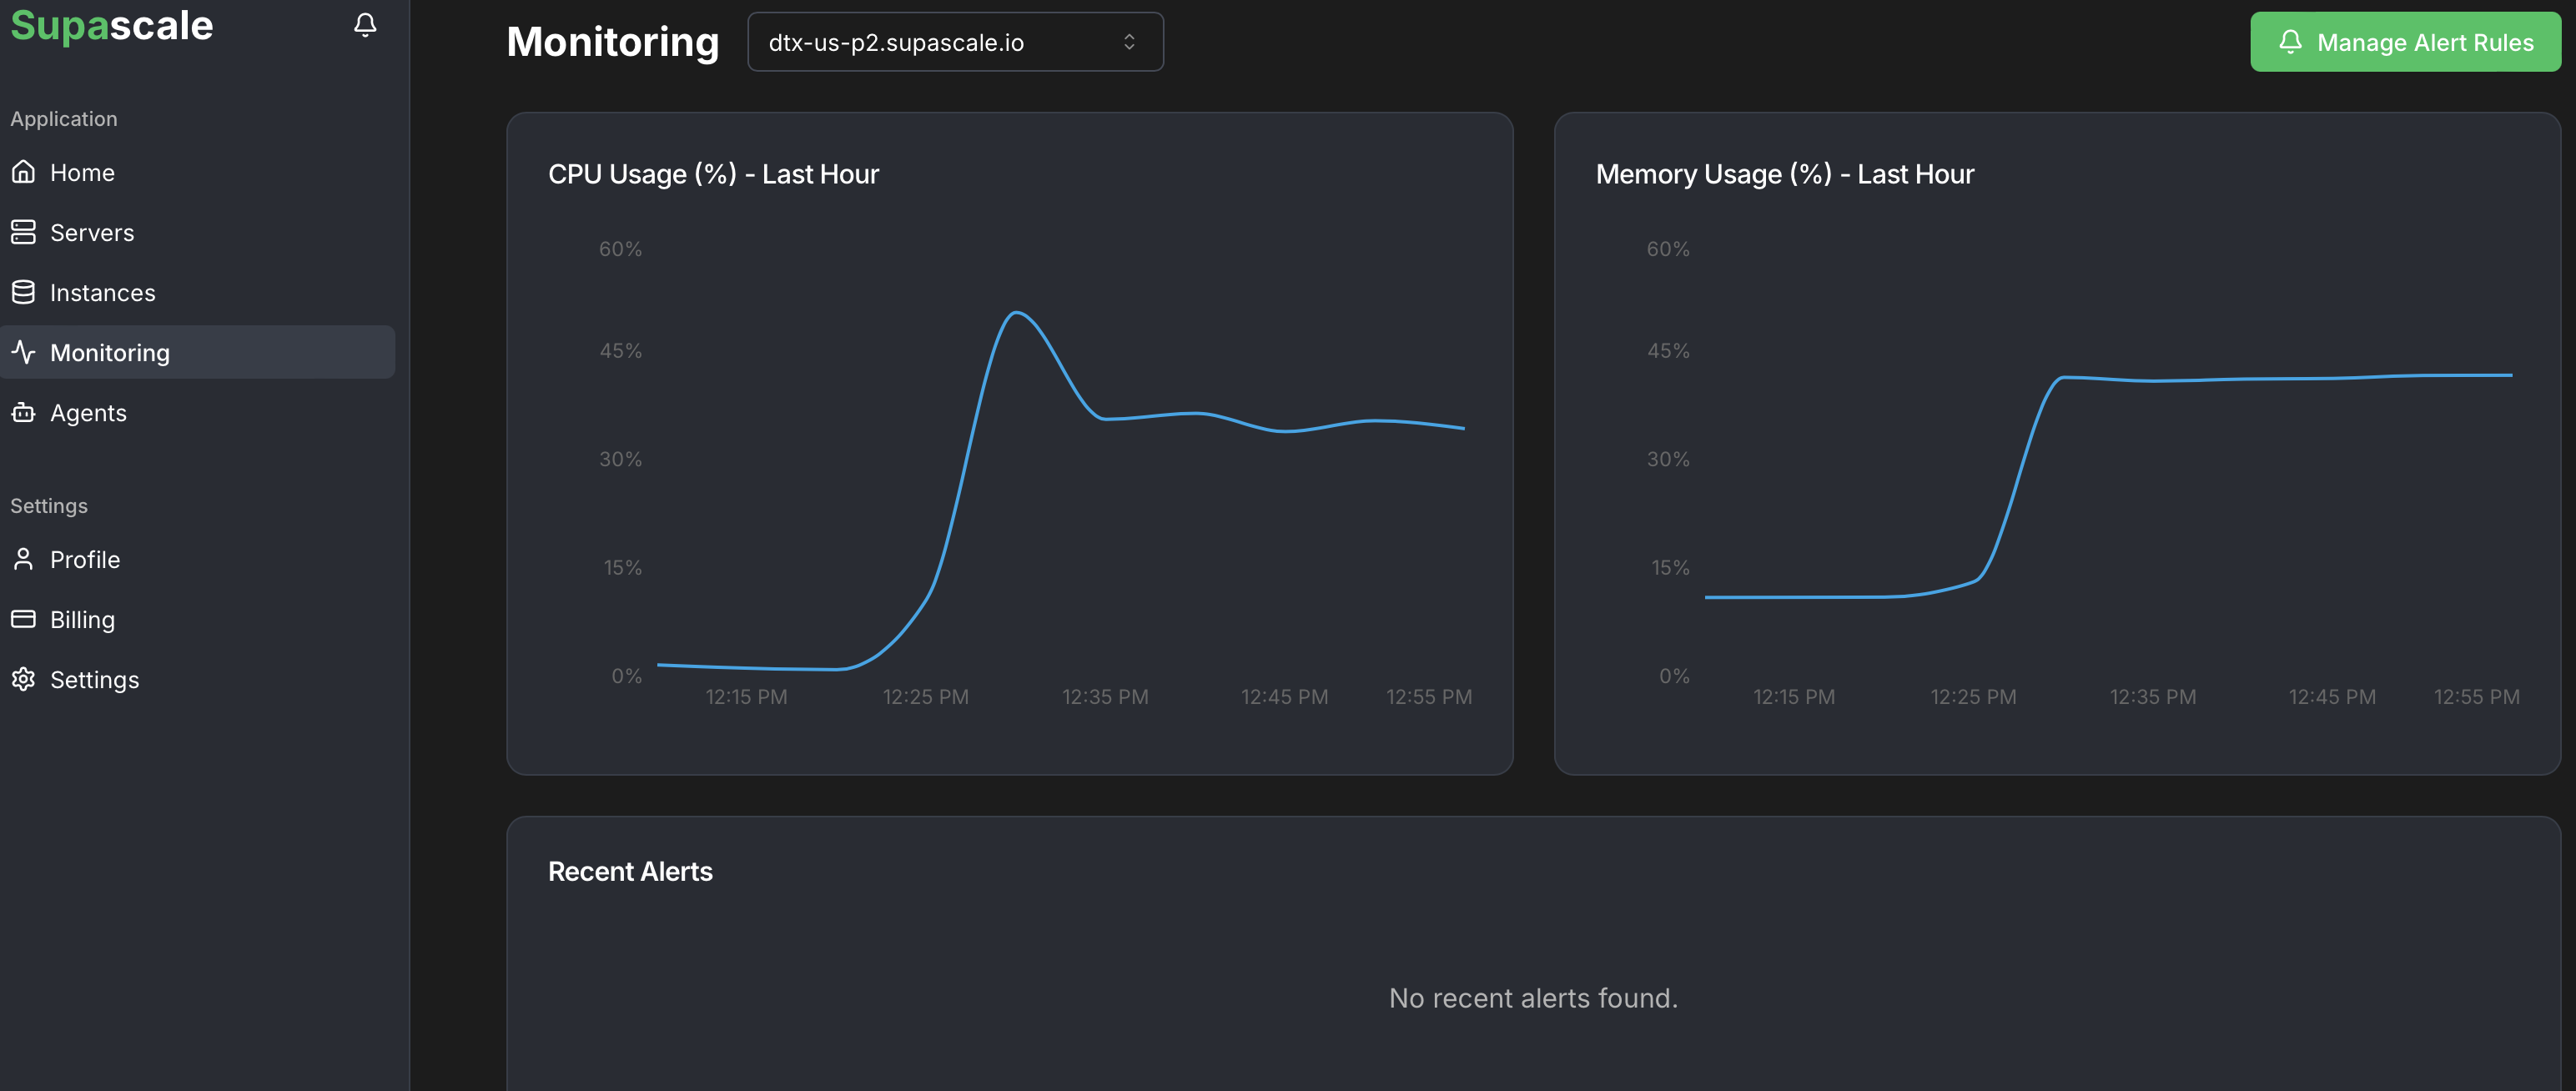Click the 12:45 PM label on CPU chart

(x=1284, y=696)
